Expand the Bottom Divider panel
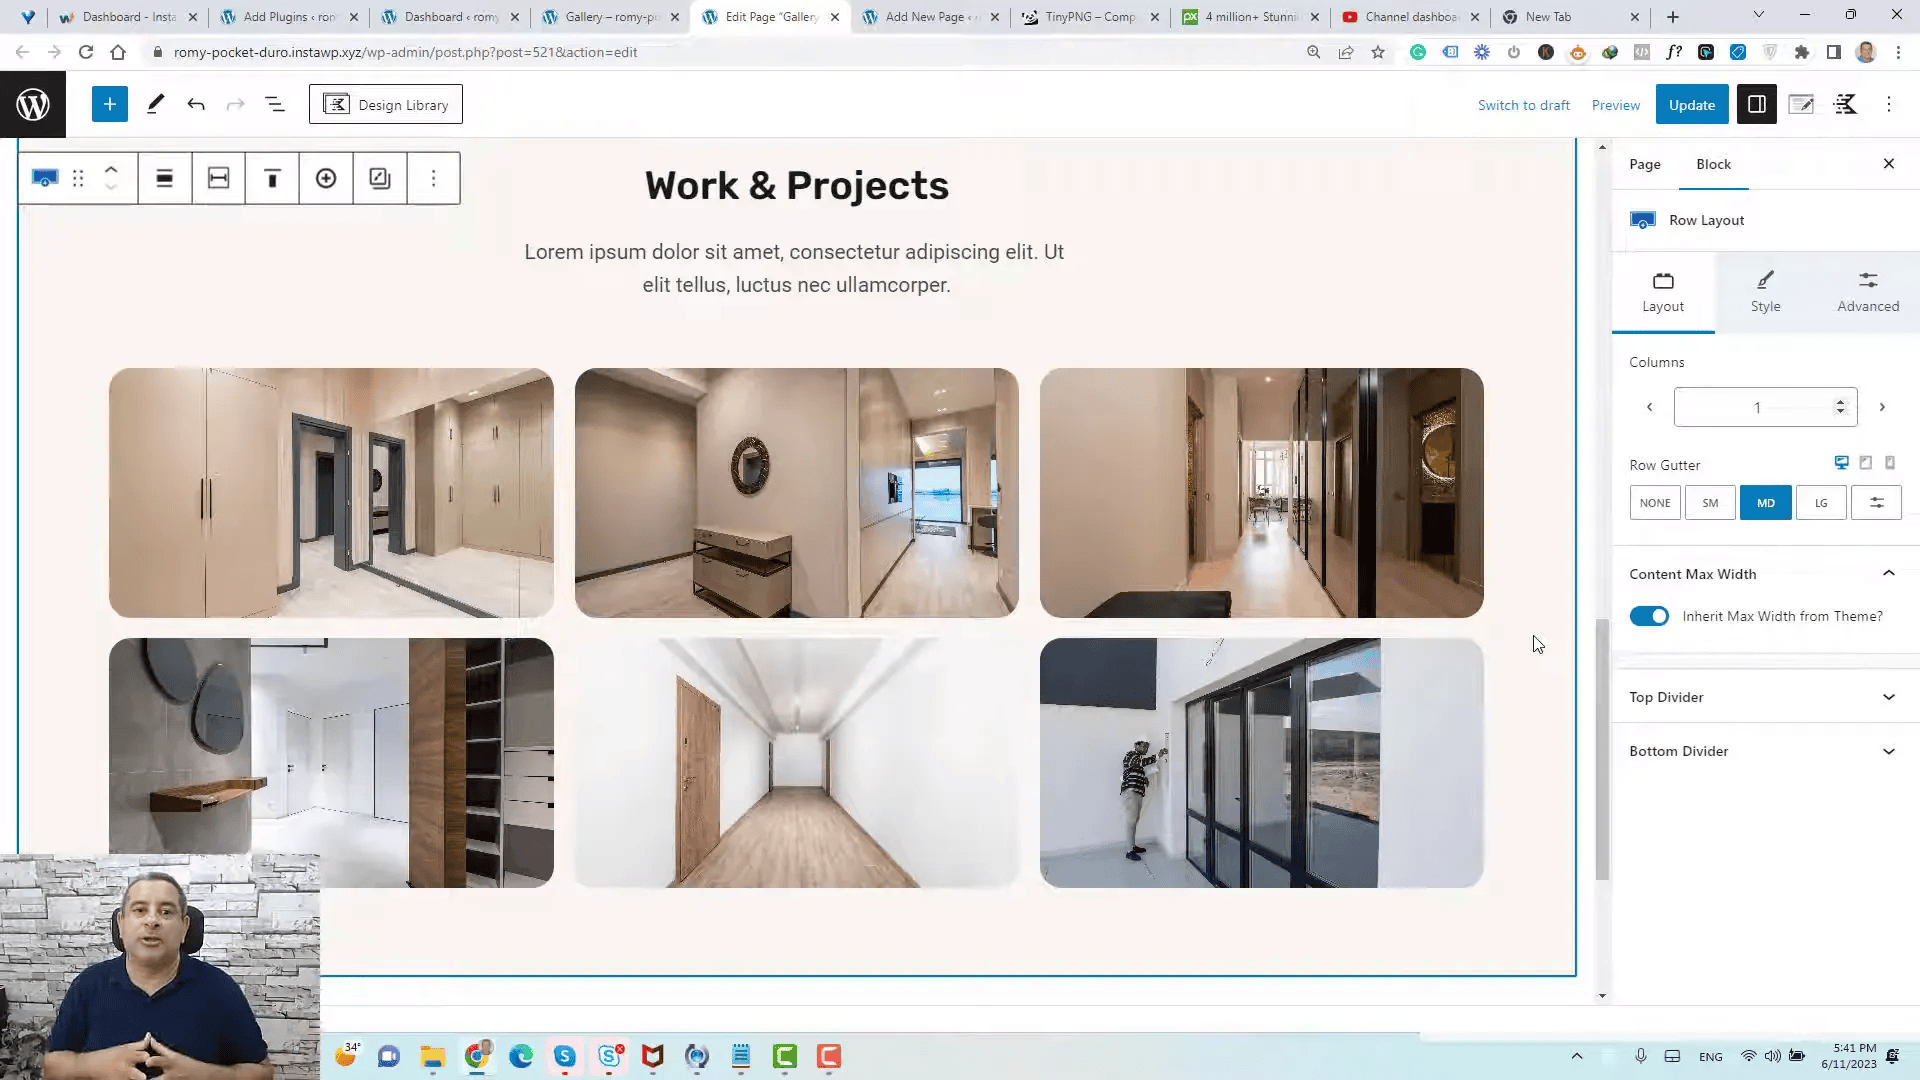This screenshot has width=1920, height=1080. tap(1765, 751)
